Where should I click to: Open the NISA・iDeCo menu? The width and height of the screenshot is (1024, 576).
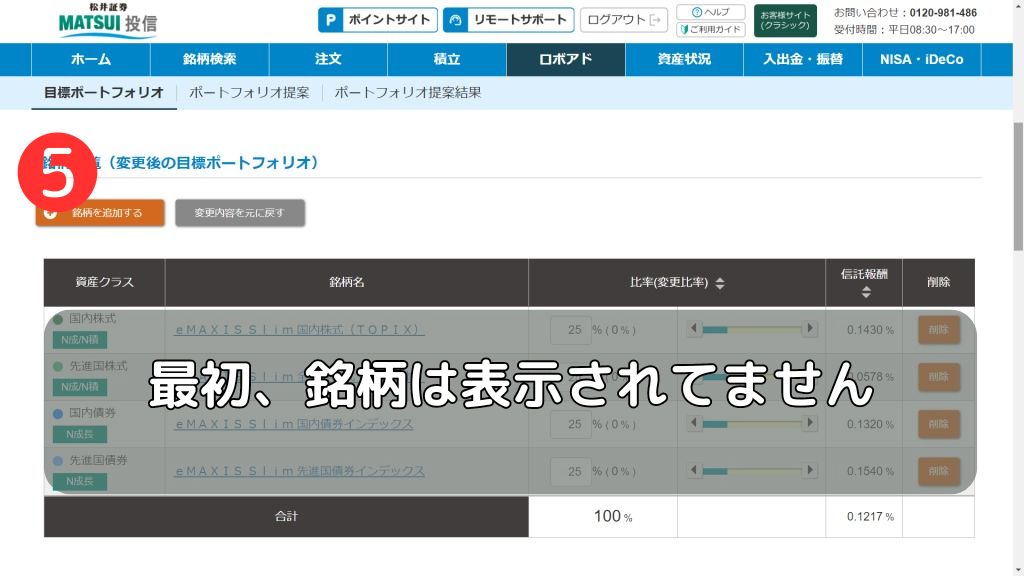[921, 59]
